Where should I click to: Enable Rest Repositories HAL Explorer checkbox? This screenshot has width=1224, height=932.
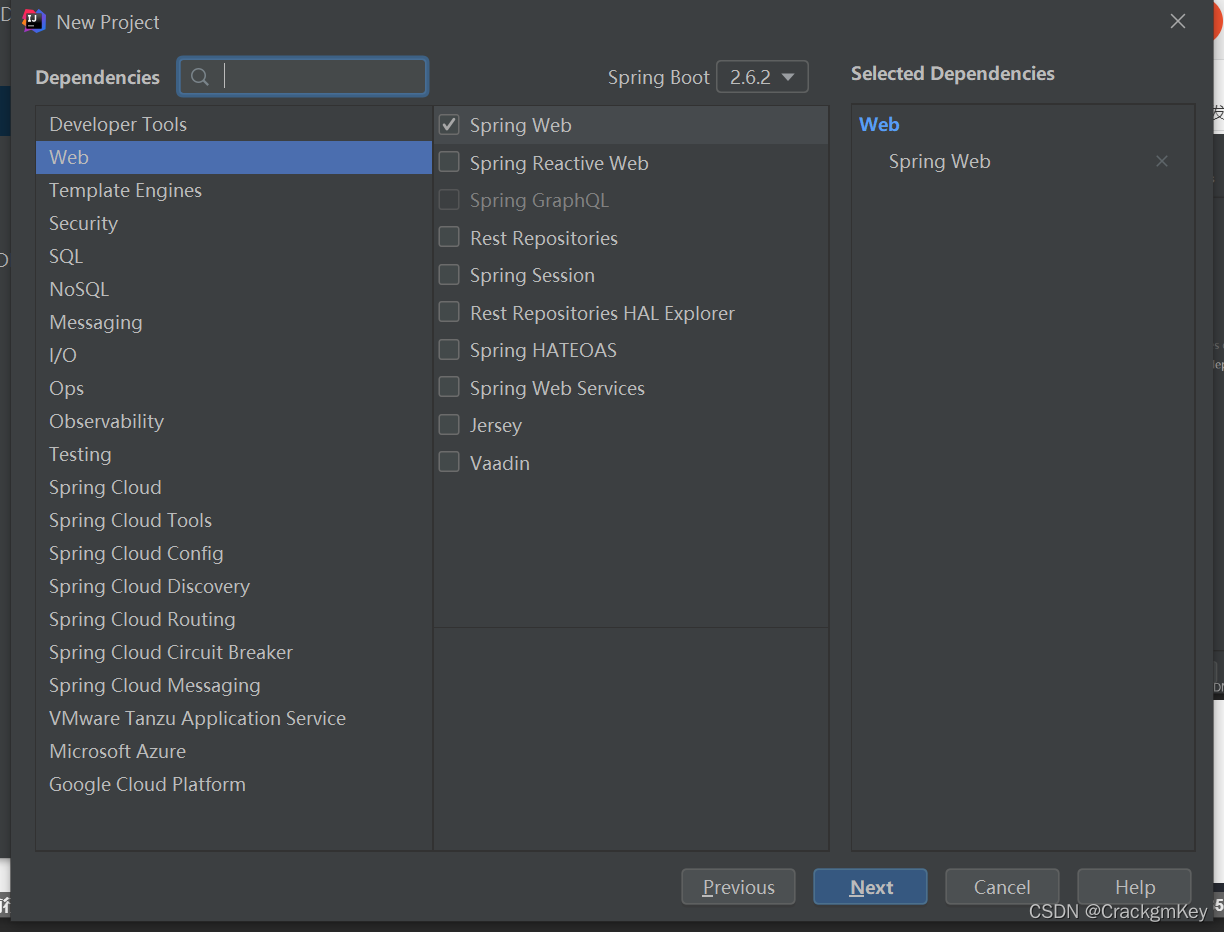450,312
